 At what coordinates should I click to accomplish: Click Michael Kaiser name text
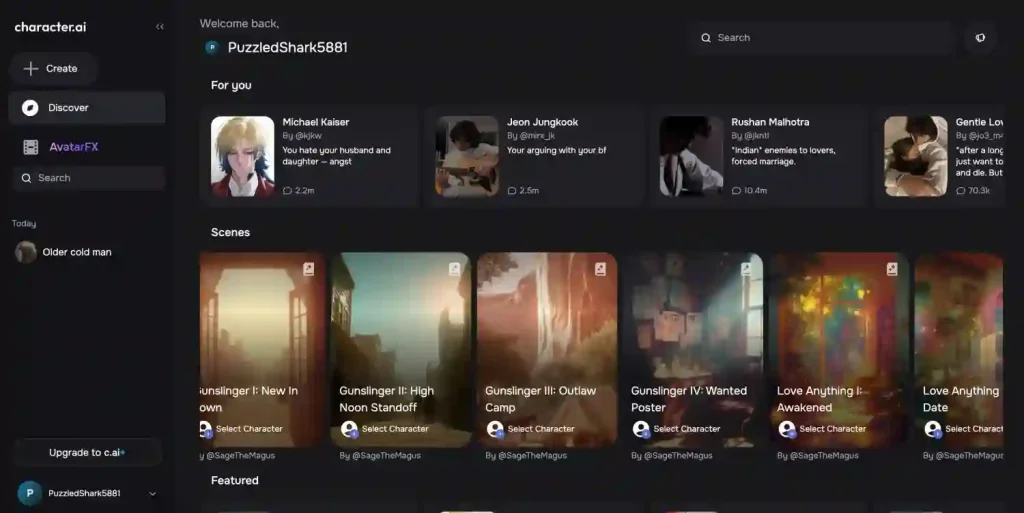(x=315, y=122)
